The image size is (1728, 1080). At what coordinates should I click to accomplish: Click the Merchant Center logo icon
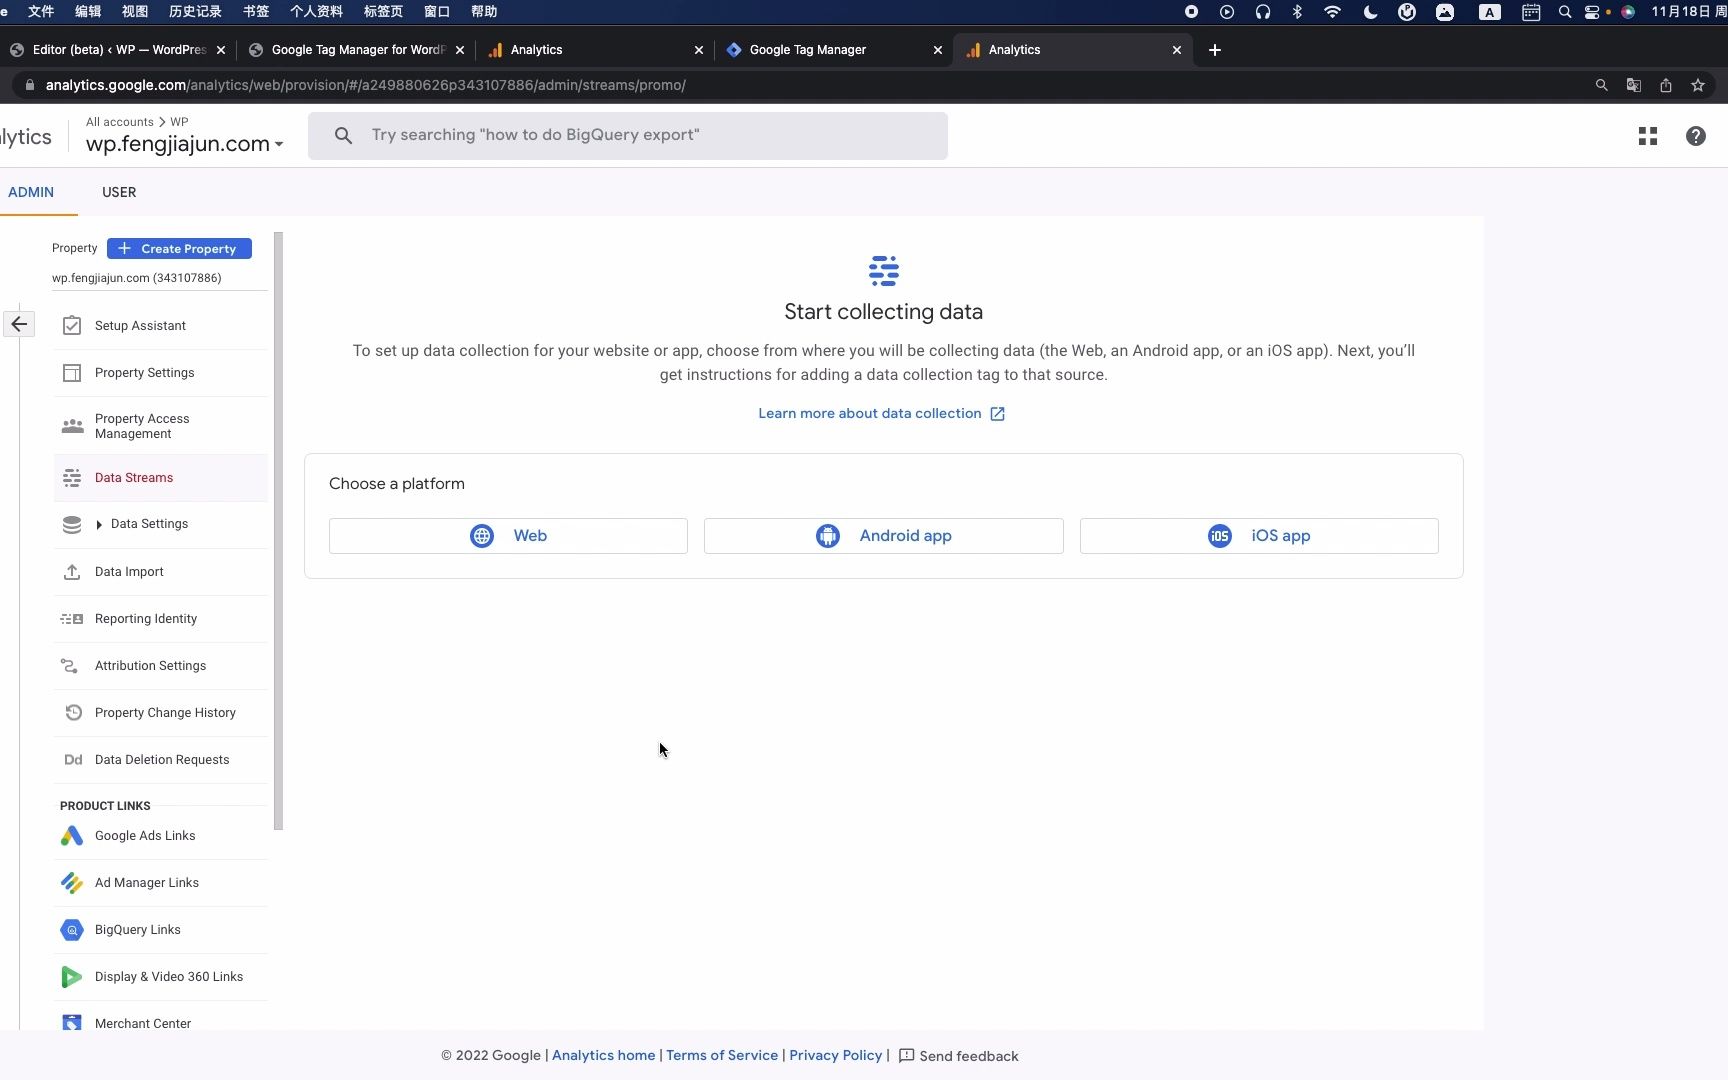click(72, 1023)
